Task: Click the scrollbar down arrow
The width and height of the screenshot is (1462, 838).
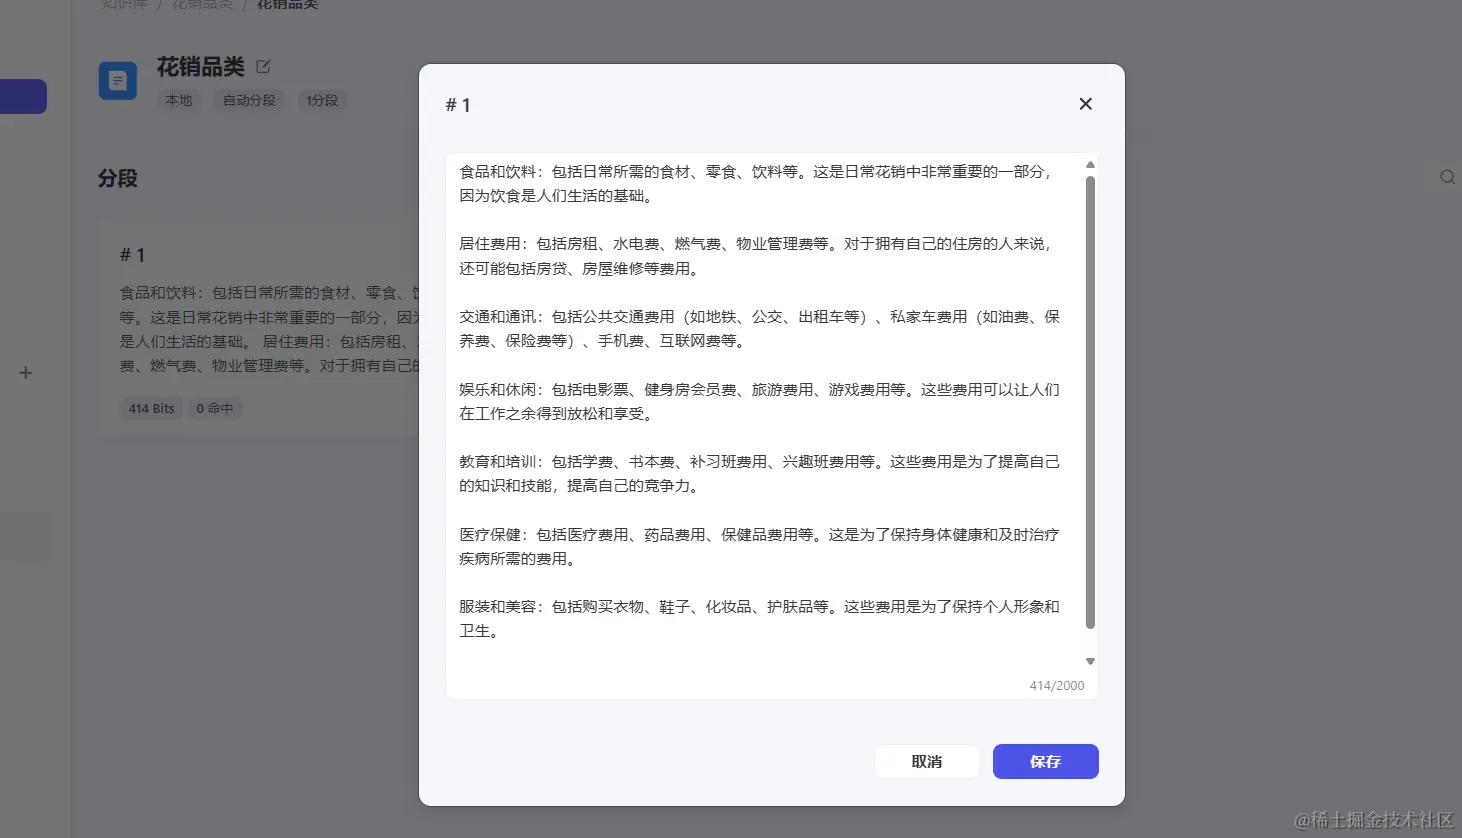Action: coord(1090,661)
